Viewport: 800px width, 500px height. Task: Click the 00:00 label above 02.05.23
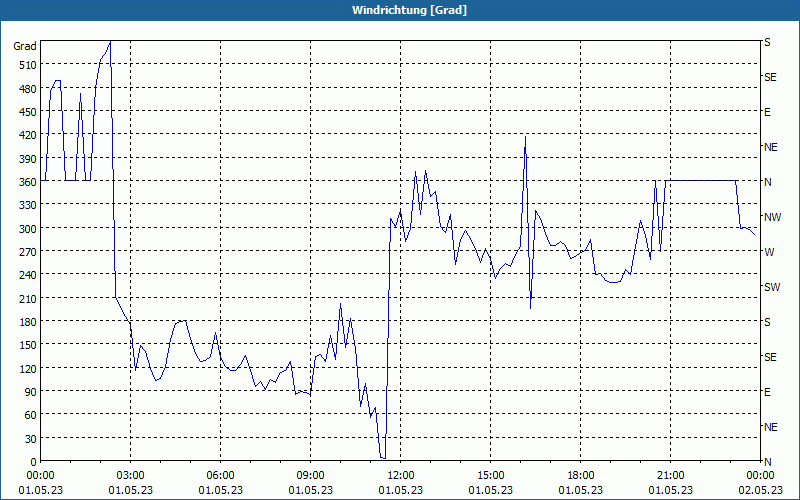[760, 476]
